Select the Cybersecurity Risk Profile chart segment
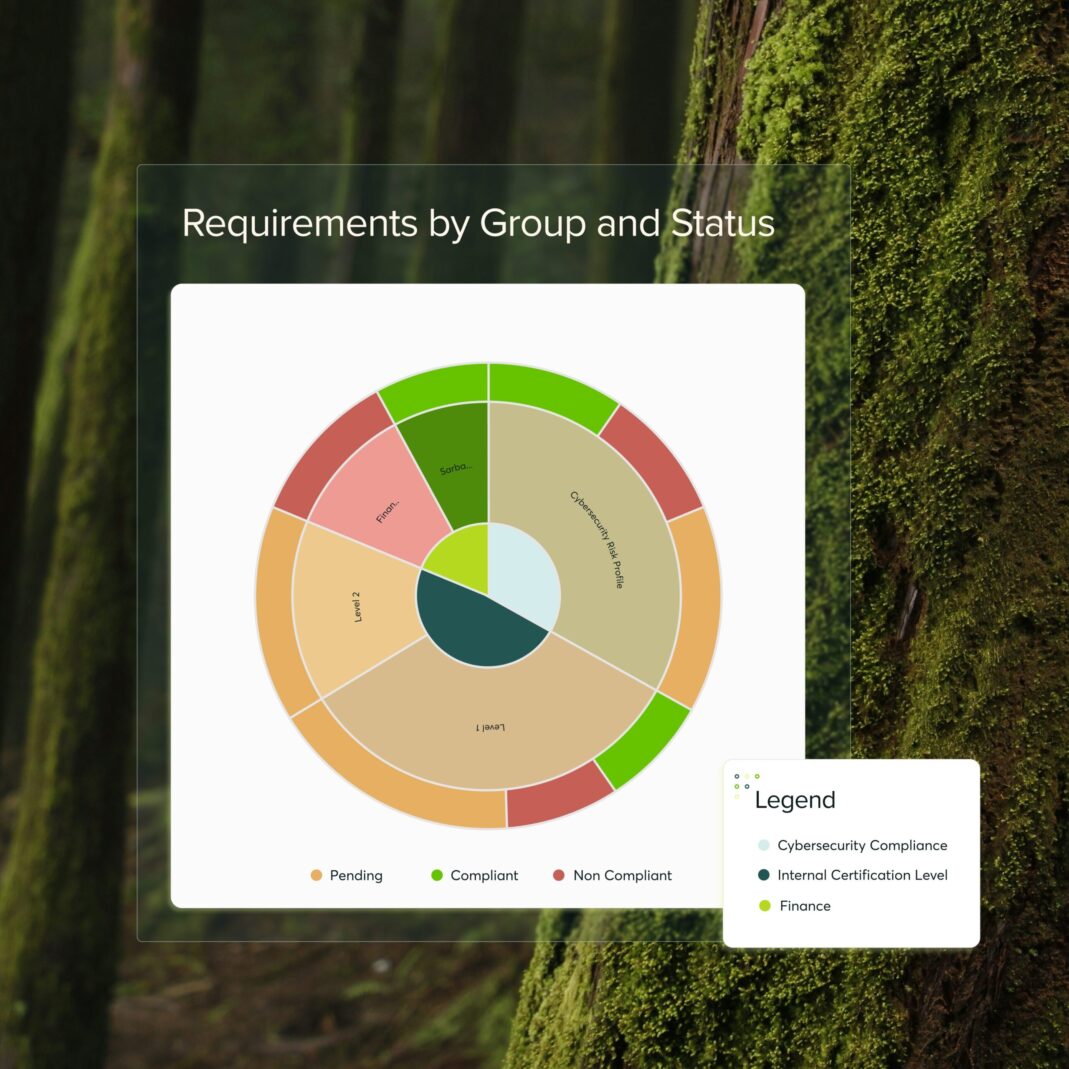The image size is (1069, 1069). [x=590, y=530]
